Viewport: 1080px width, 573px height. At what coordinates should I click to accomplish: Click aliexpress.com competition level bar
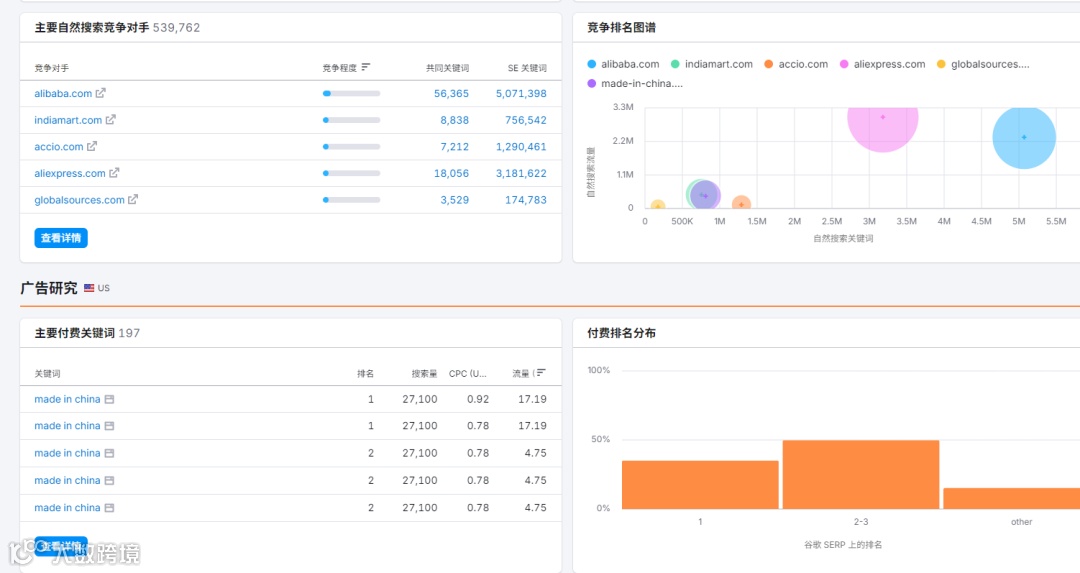click(x=351, y=174)
